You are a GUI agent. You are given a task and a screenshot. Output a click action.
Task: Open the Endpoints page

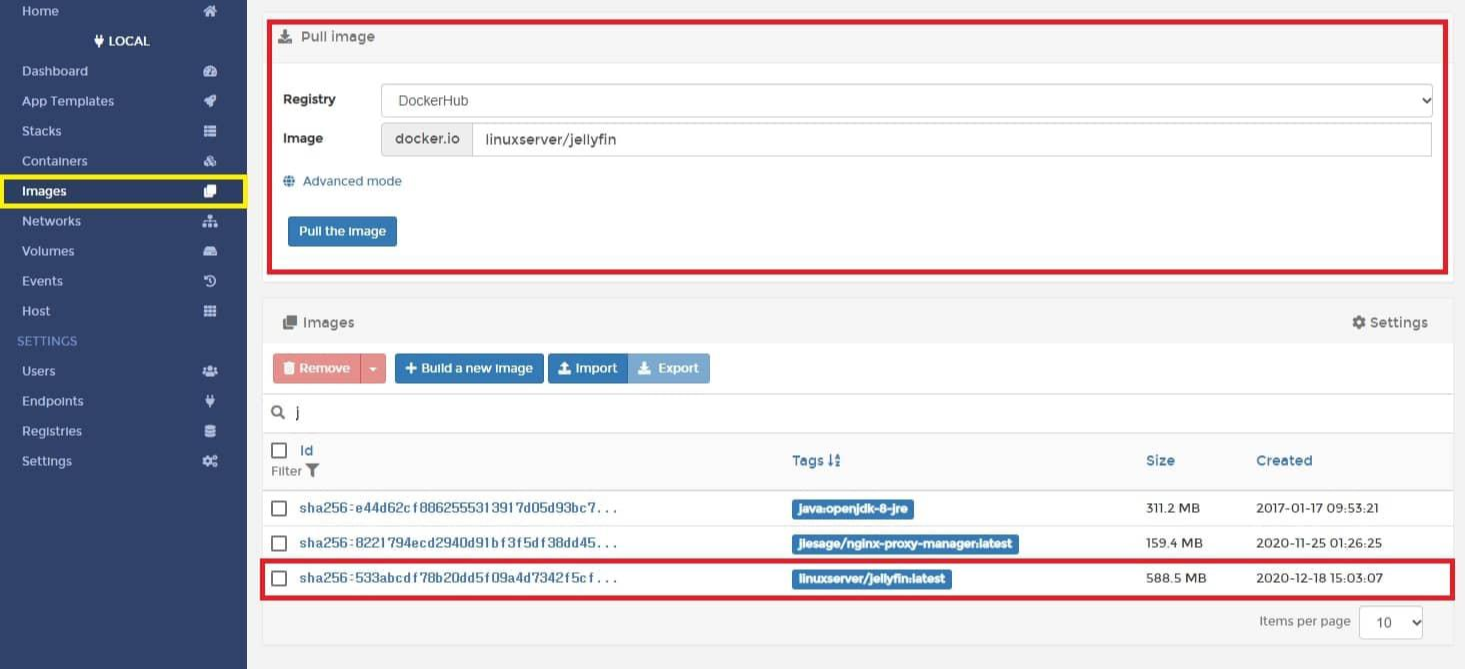[x=53, y=401]
